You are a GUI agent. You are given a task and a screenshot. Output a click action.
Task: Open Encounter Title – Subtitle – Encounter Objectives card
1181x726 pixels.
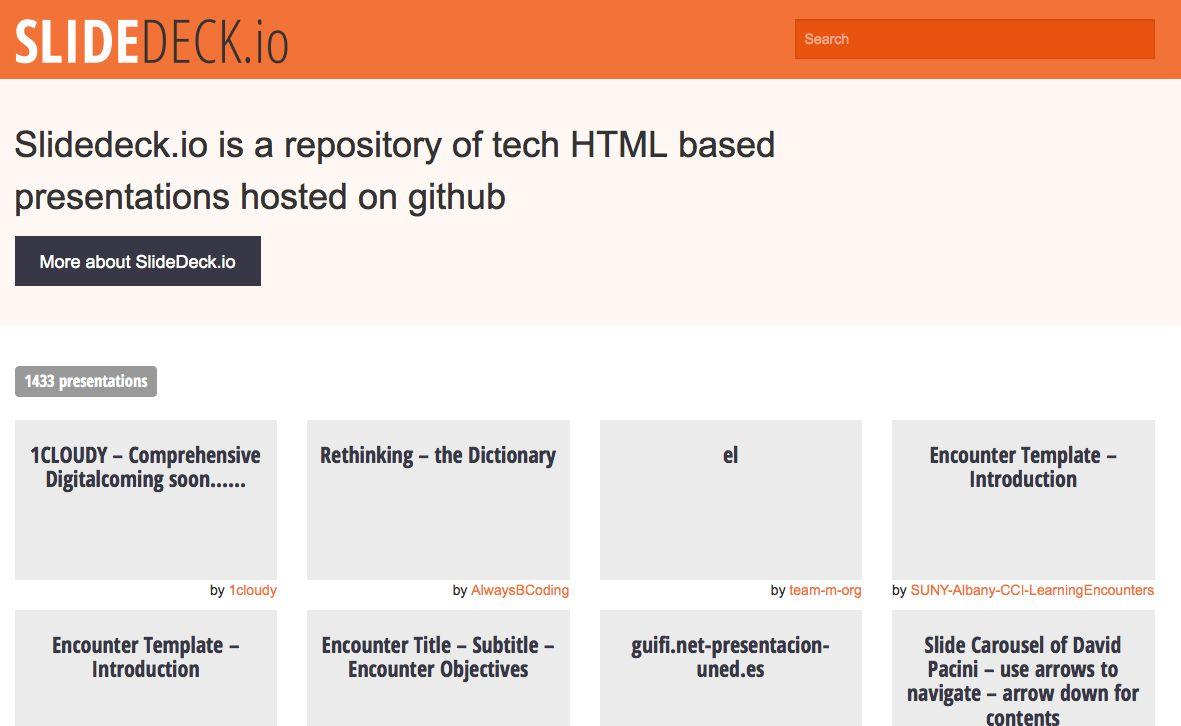point(438,668)
